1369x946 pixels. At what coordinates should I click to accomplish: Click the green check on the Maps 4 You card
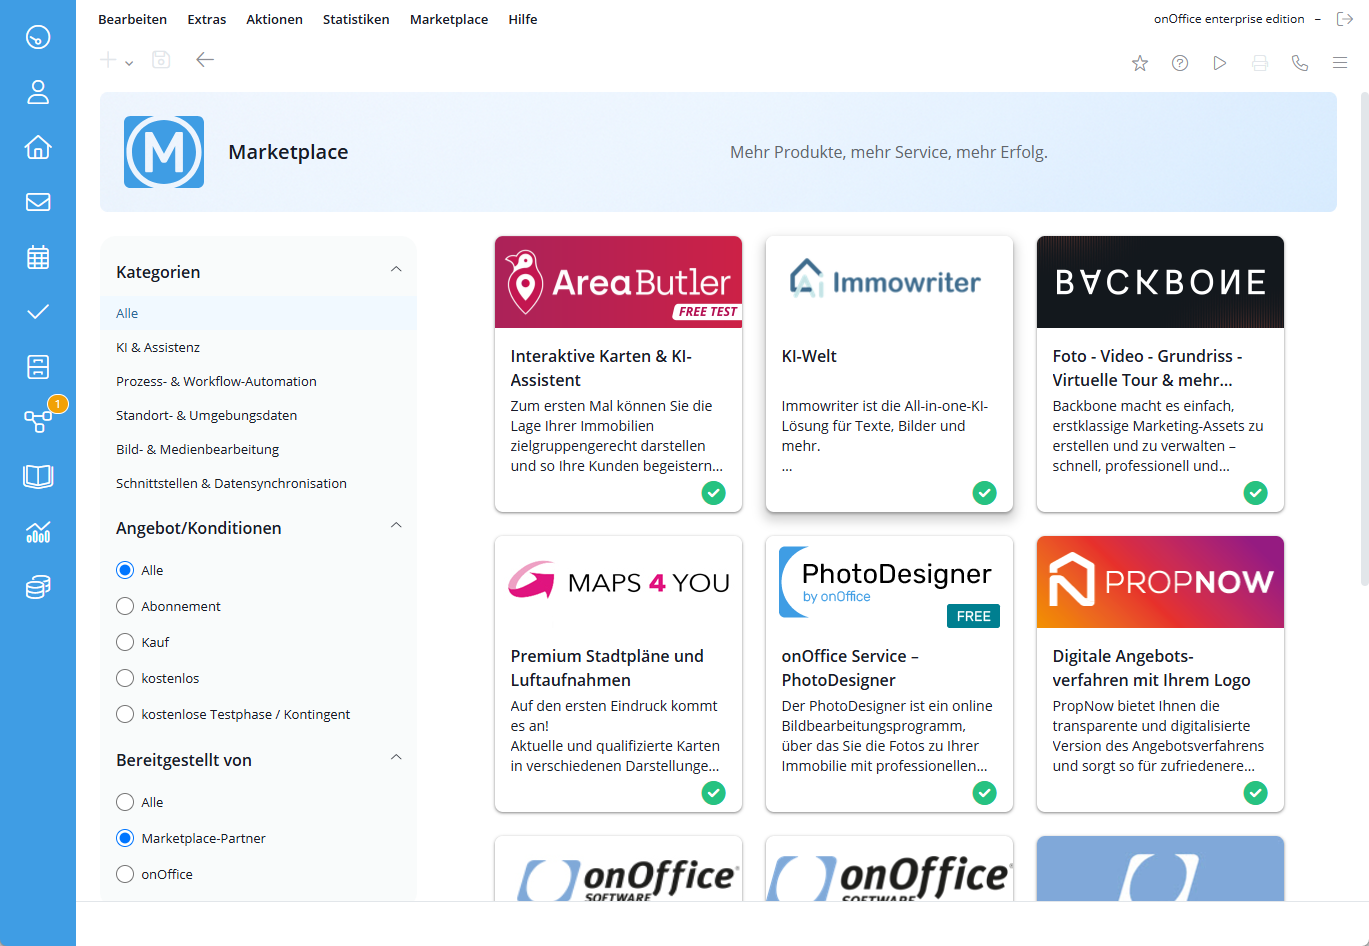[x=713, y=792]
